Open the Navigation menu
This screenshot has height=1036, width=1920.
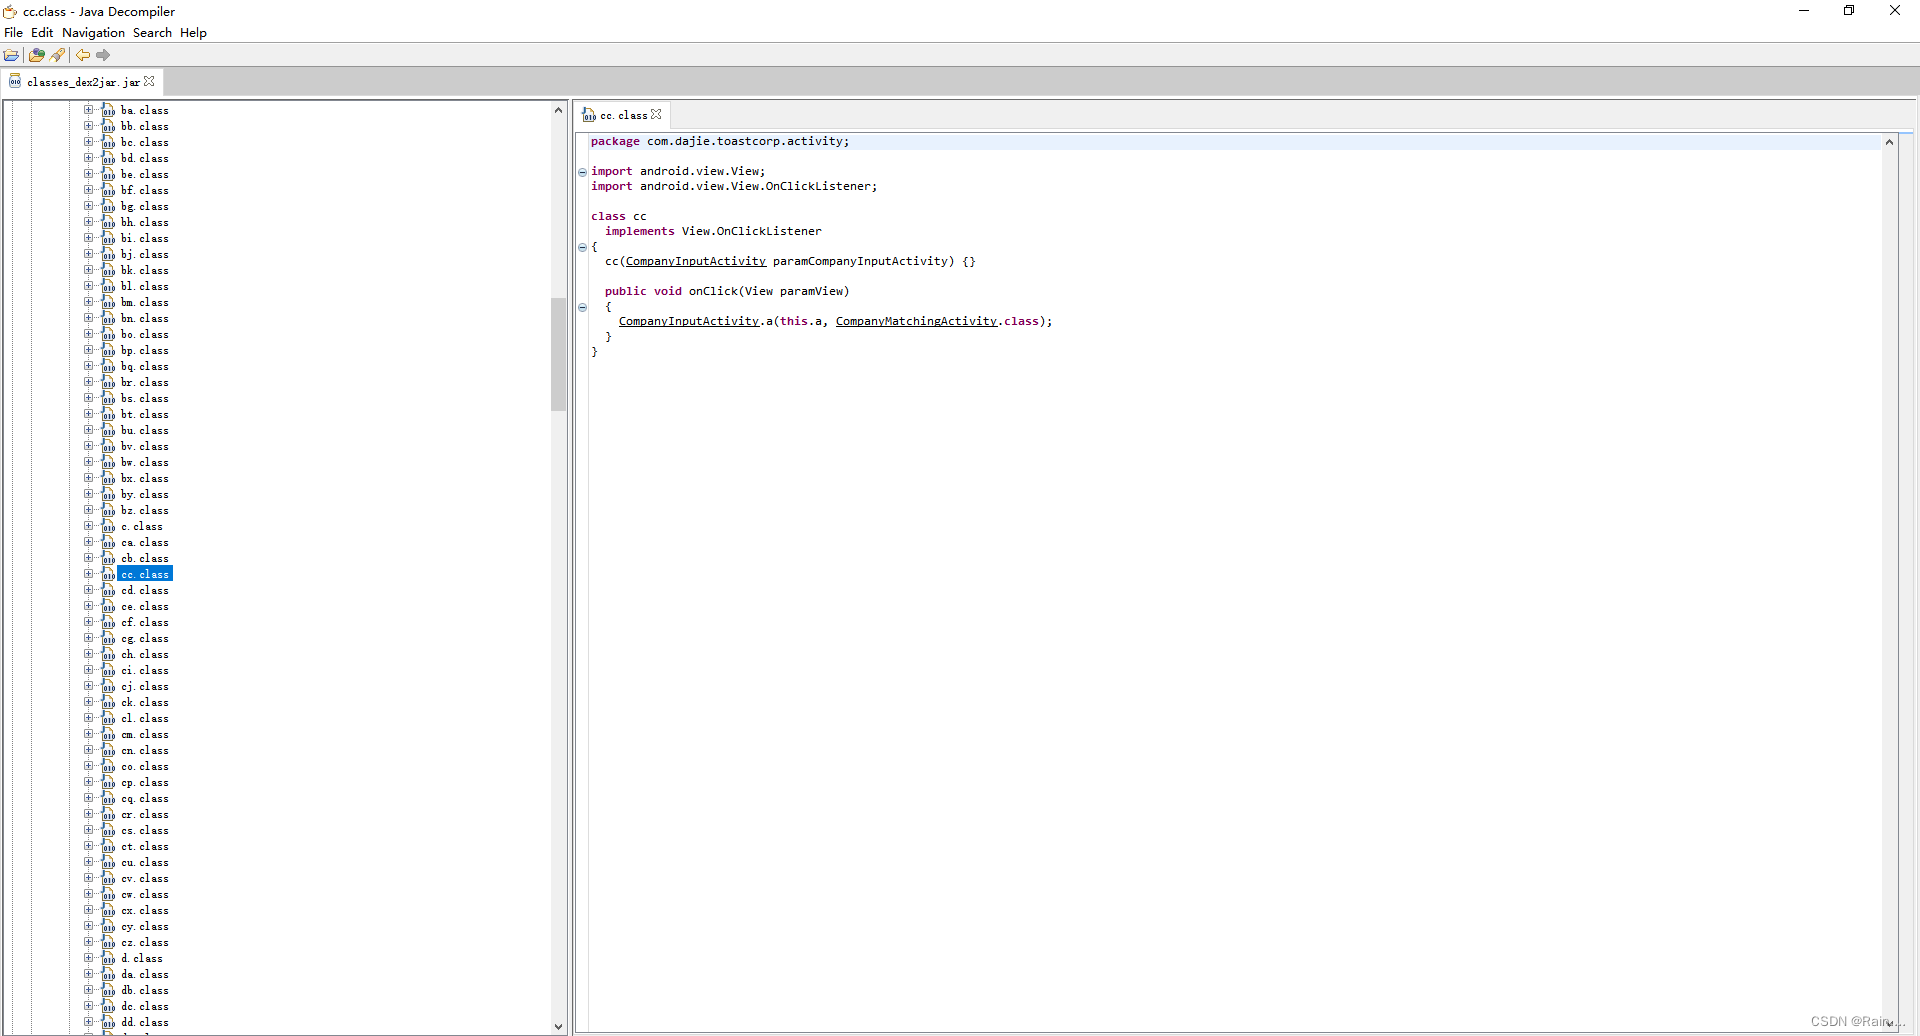(x=93, y=33)
